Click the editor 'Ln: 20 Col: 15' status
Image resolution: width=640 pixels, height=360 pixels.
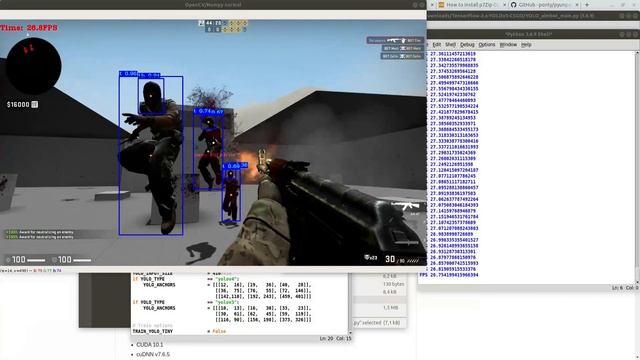pos(336,338)
